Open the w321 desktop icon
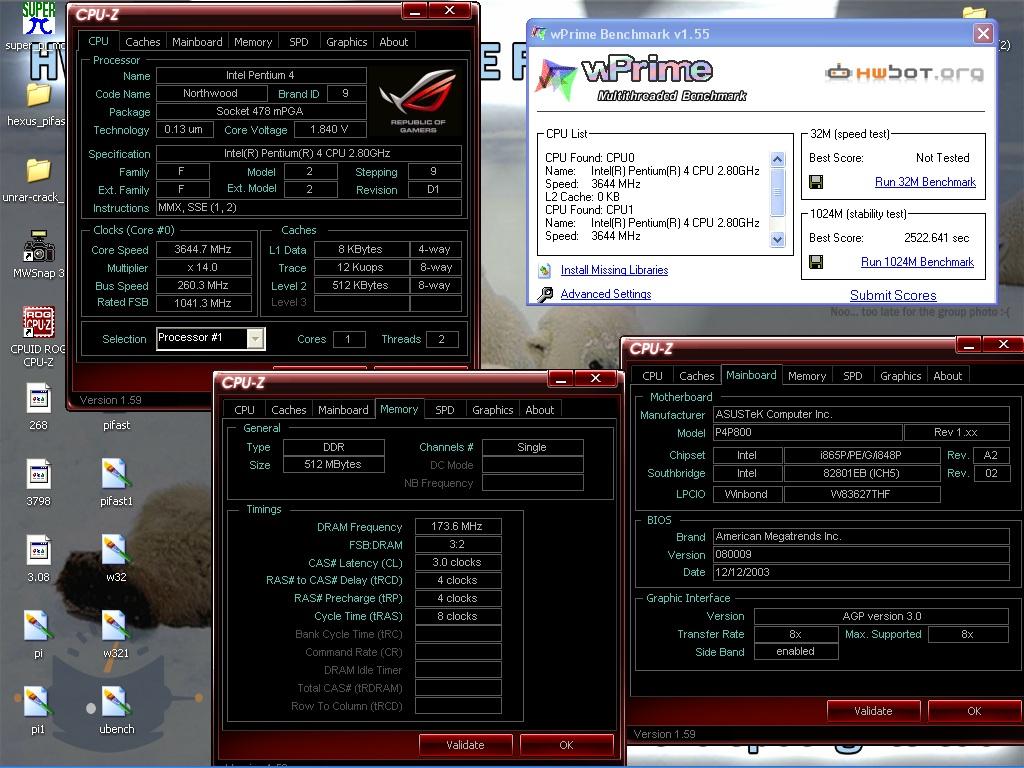Viewport: 1024px width, 768px height. [116, 626]
